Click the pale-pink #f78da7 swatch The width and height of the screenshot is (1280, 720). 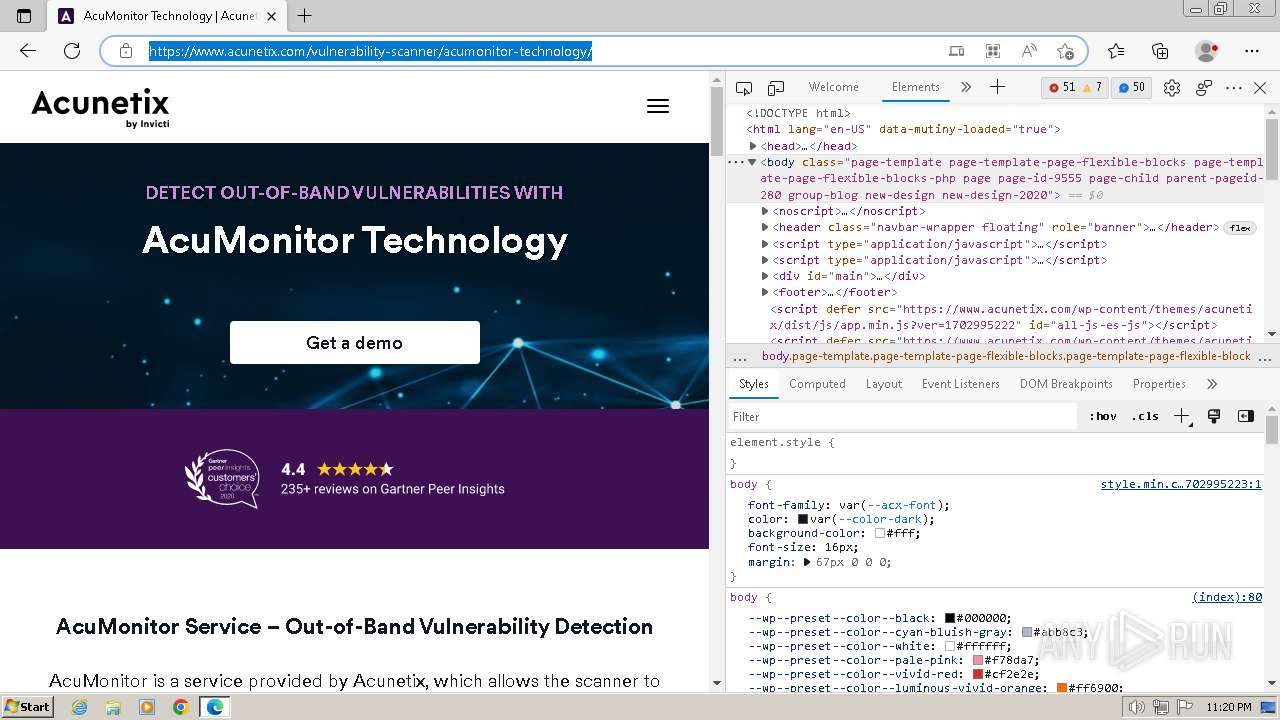pyautogui.click(x=978, y=661)
